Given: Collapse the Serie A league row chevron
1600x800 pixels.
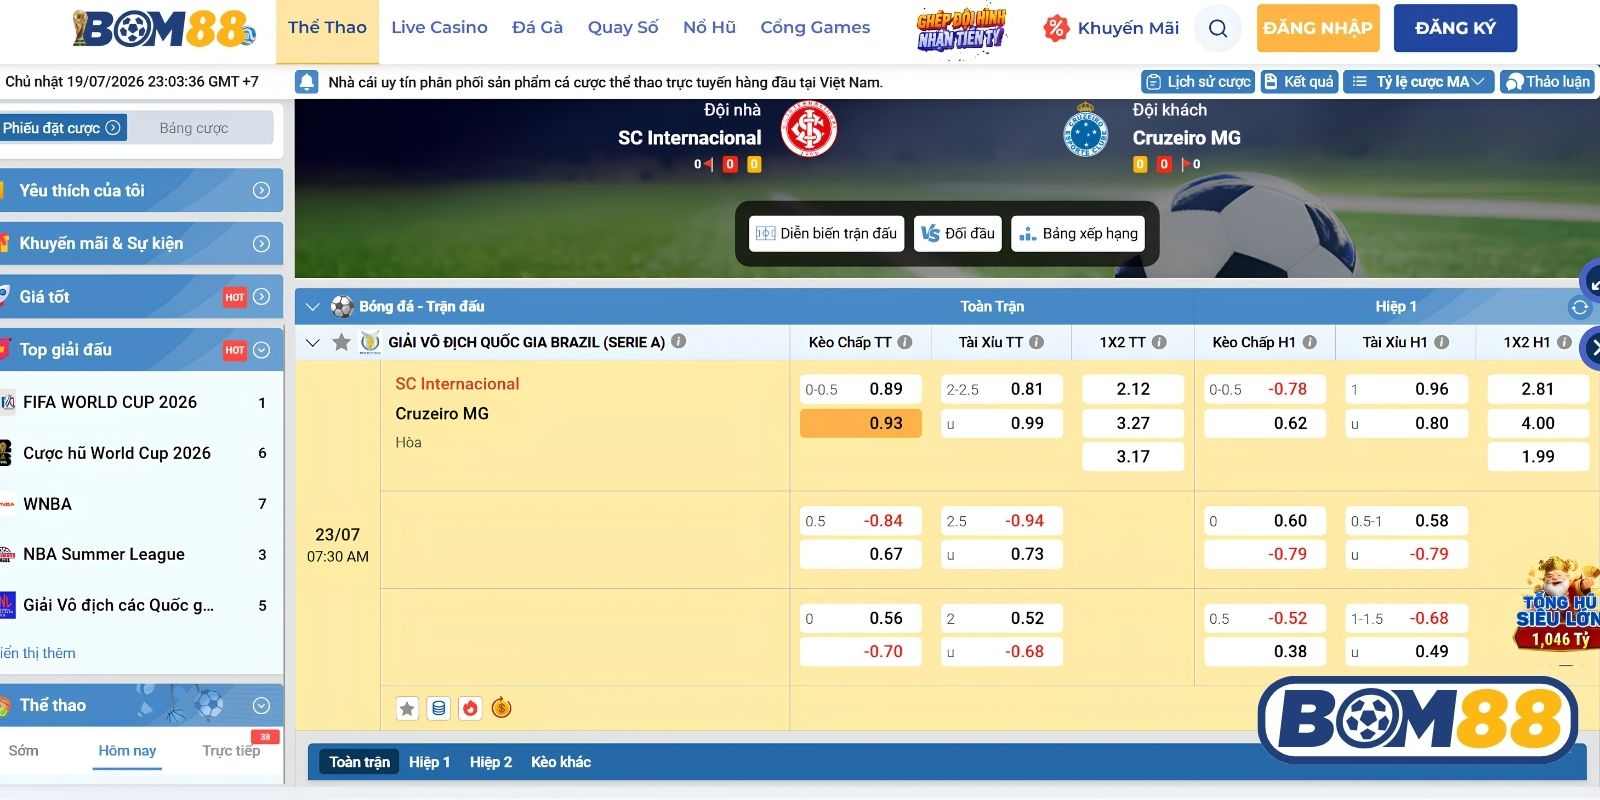Looking at the screenshot, I should tap(313, 343).
